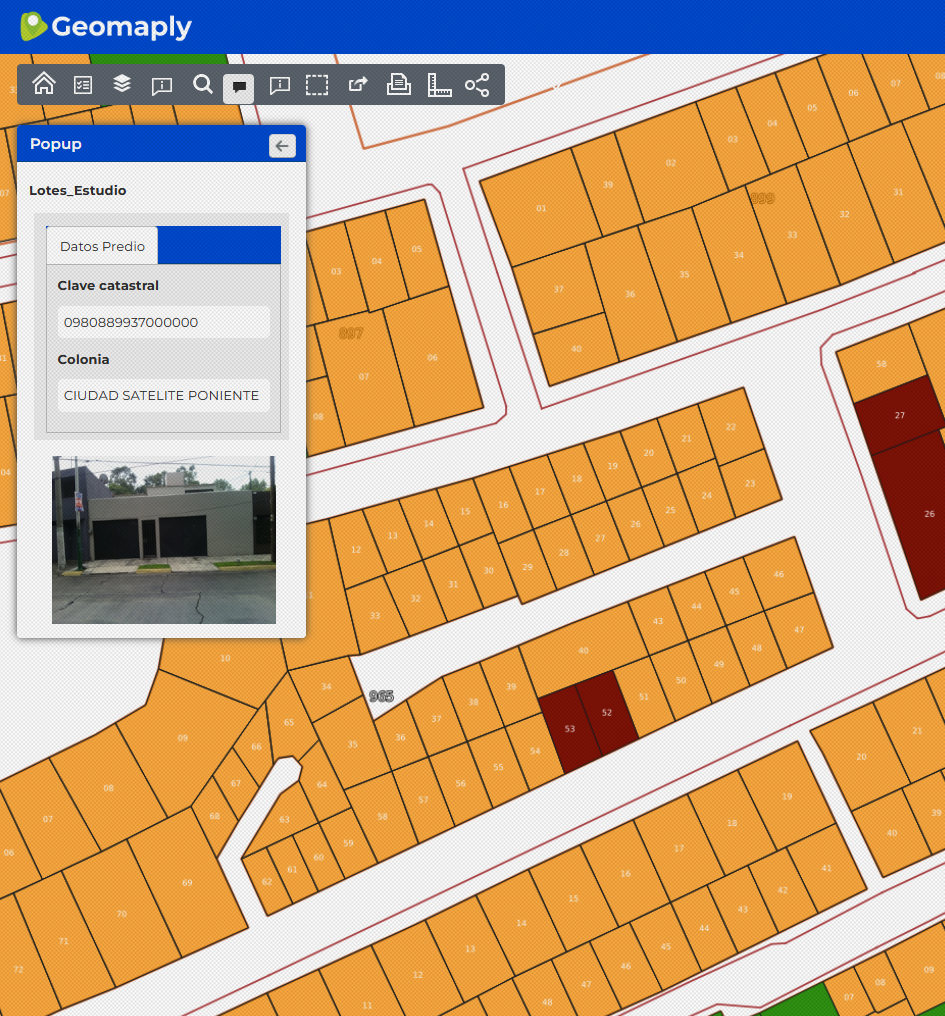This screenshot has height=1016, width=945.
Task: Select the ruler measurement tool
Action: coord(439,85)
